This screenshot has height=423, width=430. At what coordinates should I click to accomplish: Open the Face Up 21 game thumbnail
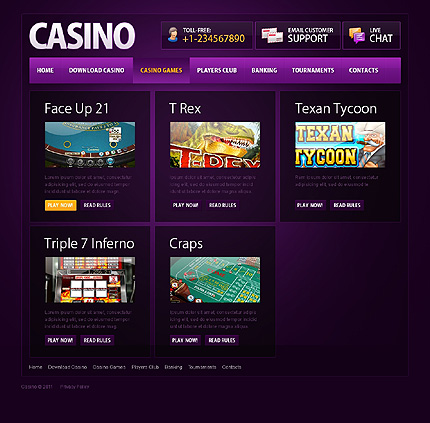(x=90, y=145)
